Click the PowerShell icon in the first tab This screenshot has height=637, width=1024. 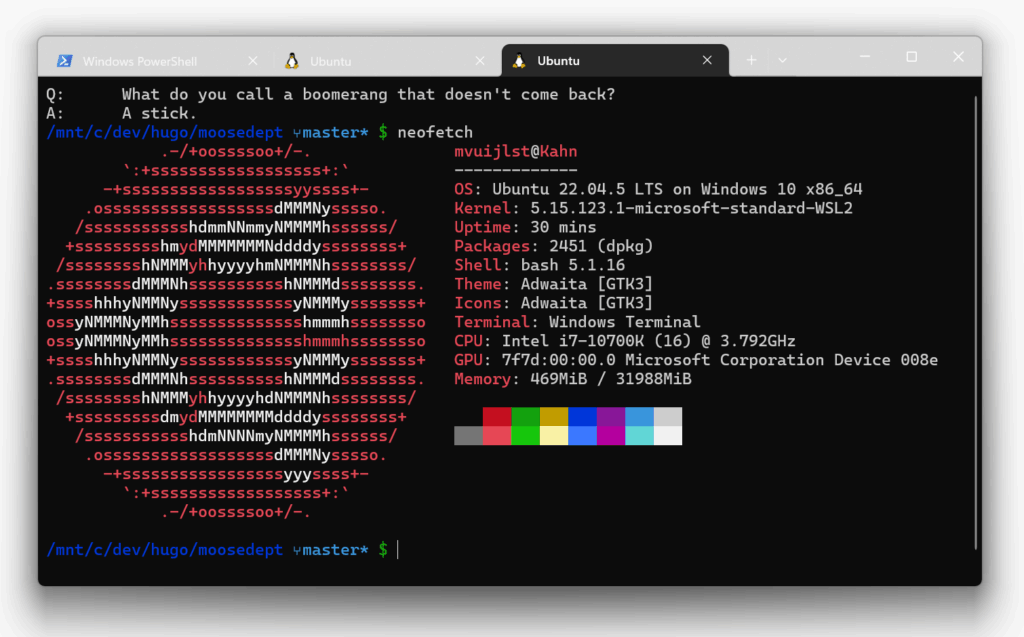pyautogui.click(x=63, y=61)
